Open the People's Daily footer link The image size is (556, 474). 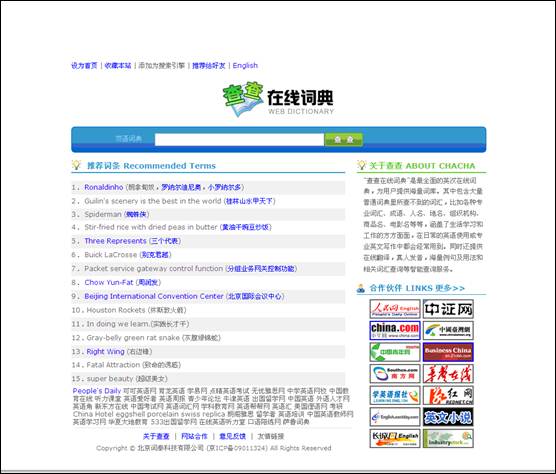pyautogui.click(x=97, y=391)
